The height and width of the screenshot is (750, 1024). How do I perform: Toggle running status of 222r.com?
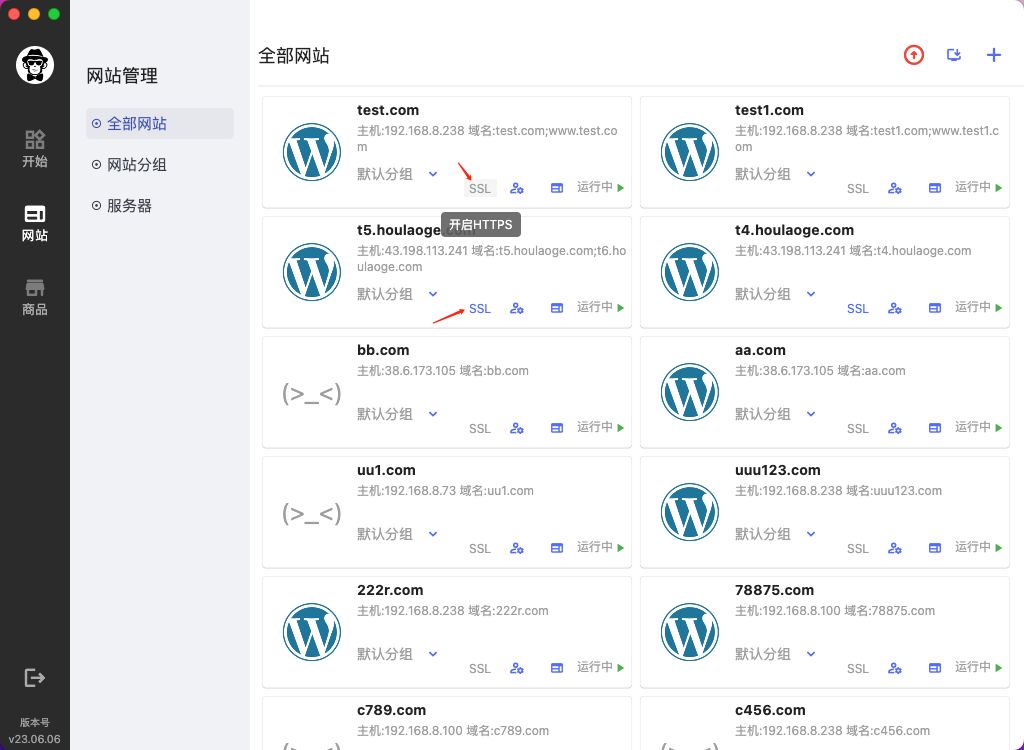tap(600, 667)
